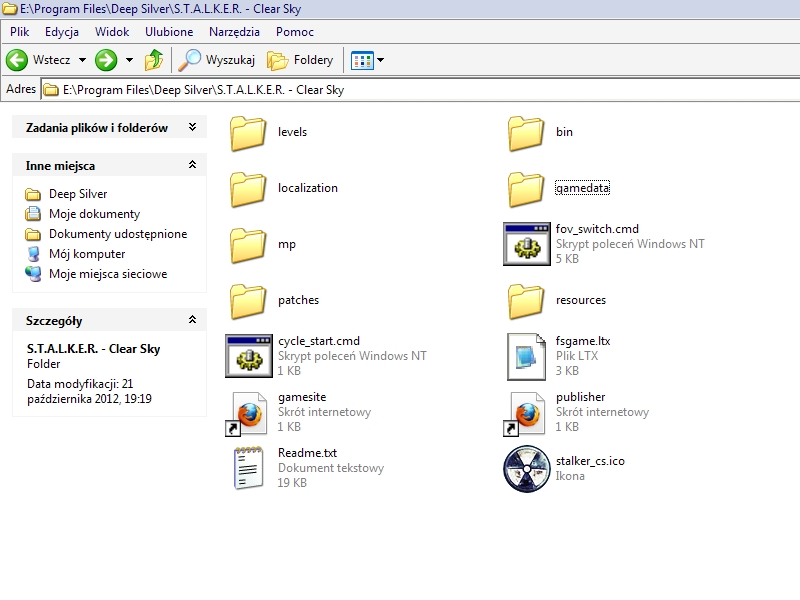The image size is (800, 600).
Task: Select the bin folder icon
Action: (526, 133)
